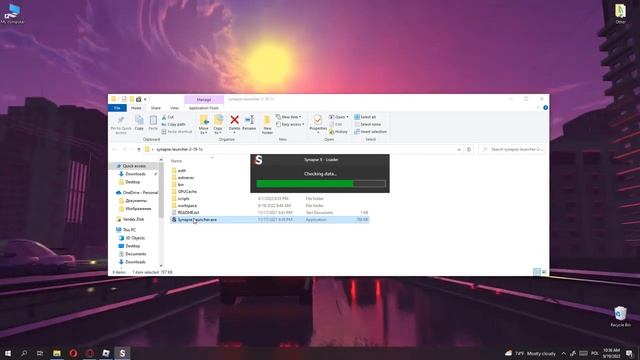Image resolution: width=640 pixels, height=360 pixels.
Task: Click the Manage contextual tab
Action: pyautogui.click(x=204, y=100)
